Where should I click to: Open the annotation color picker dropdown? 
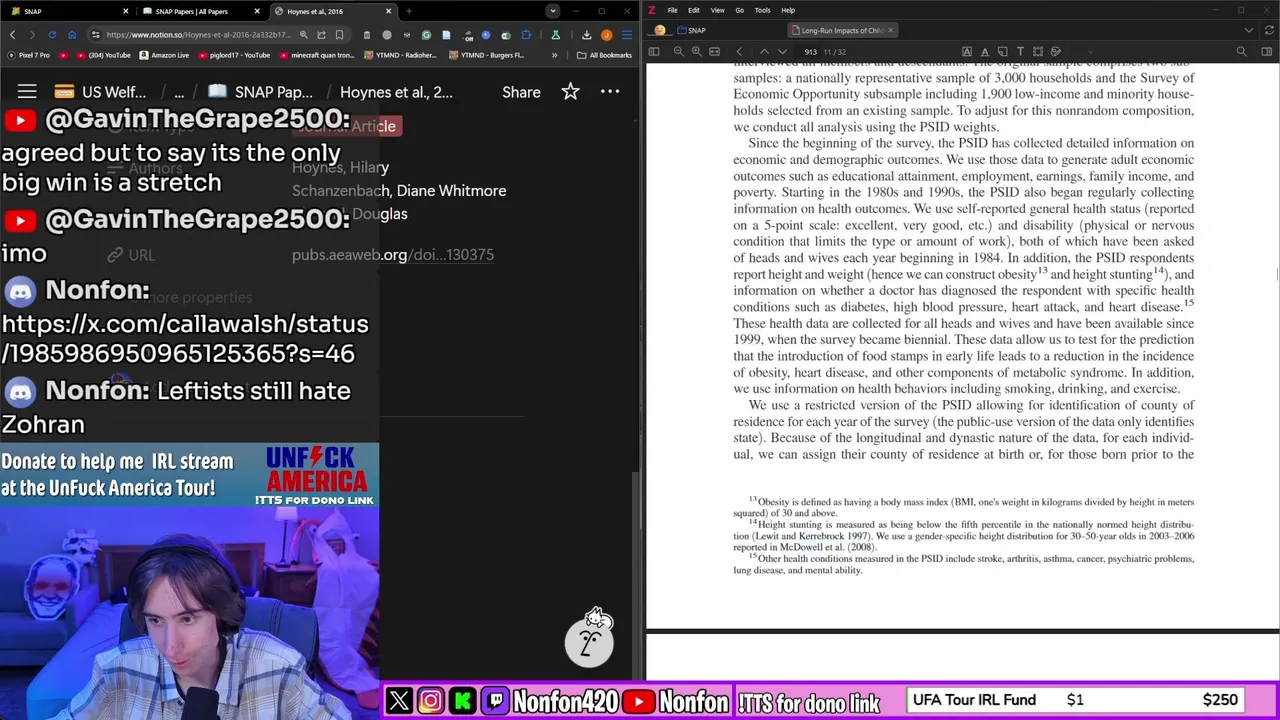[1090, 52]
